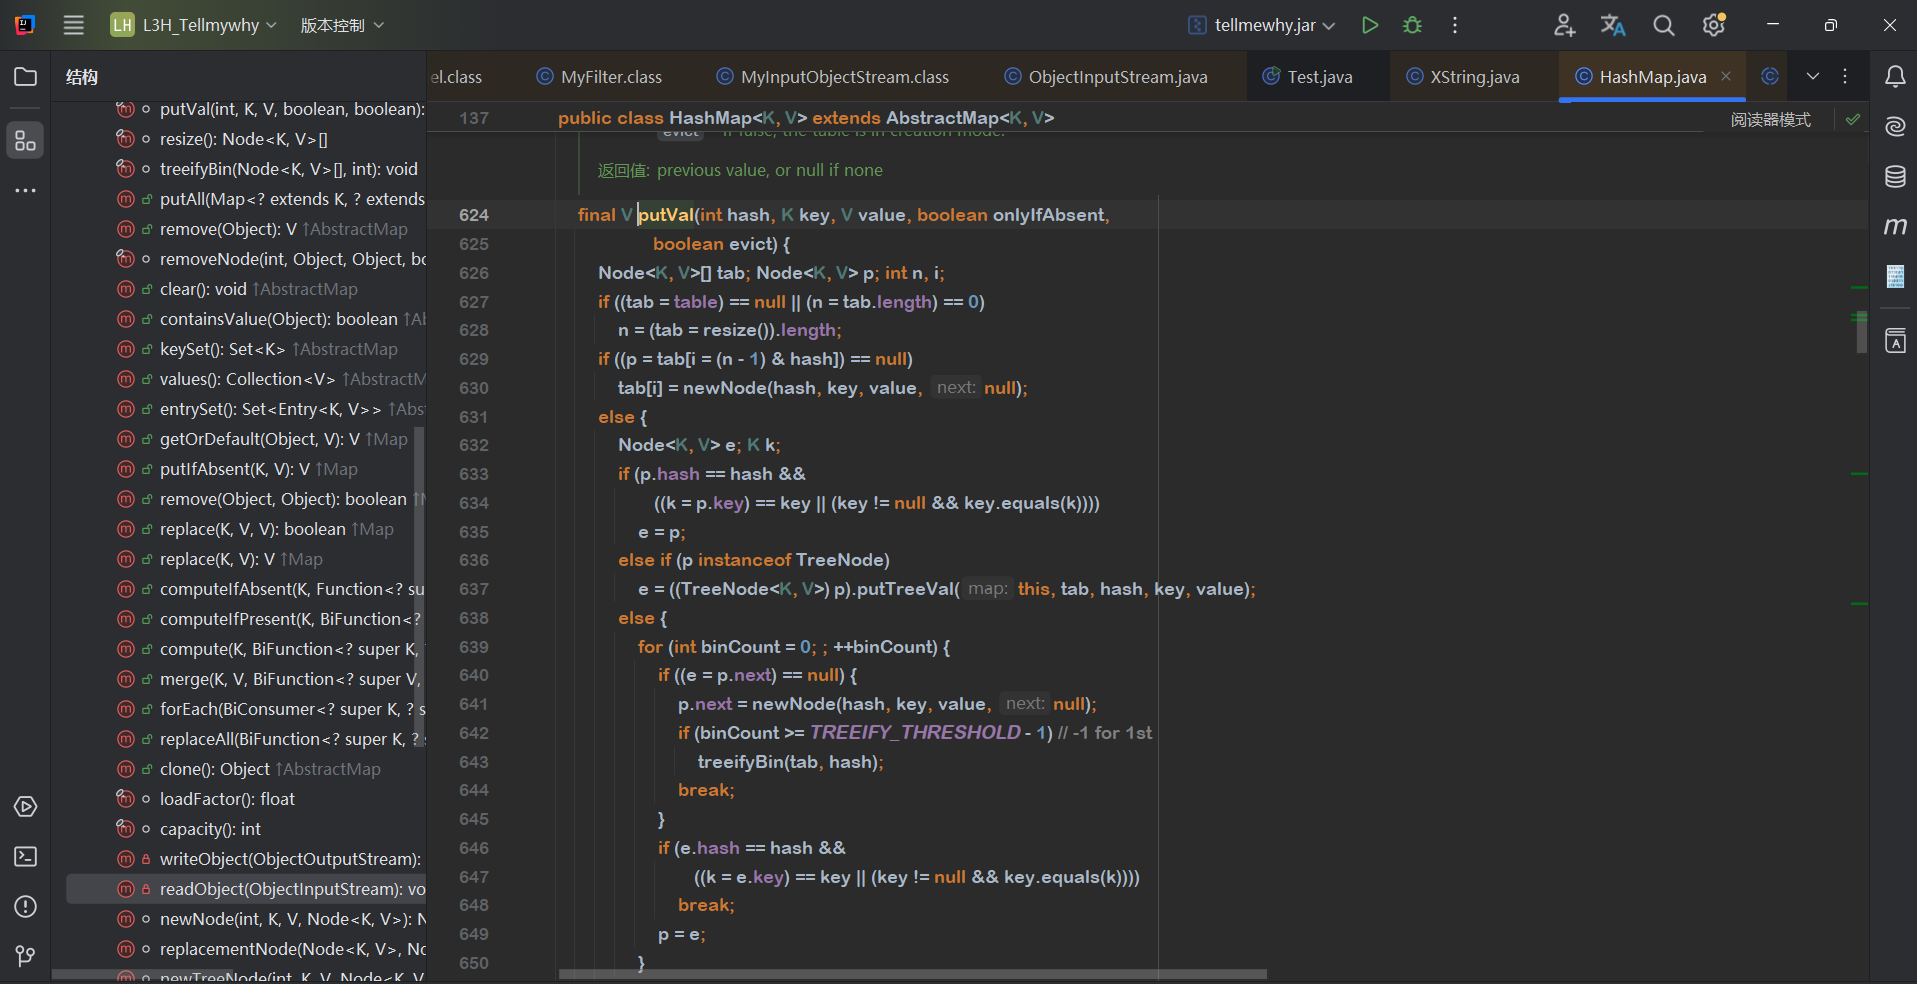This screenshot has width=1917, height=984.
Task: Start debugging with the bug icon
Action: (x=1412, y=25)
